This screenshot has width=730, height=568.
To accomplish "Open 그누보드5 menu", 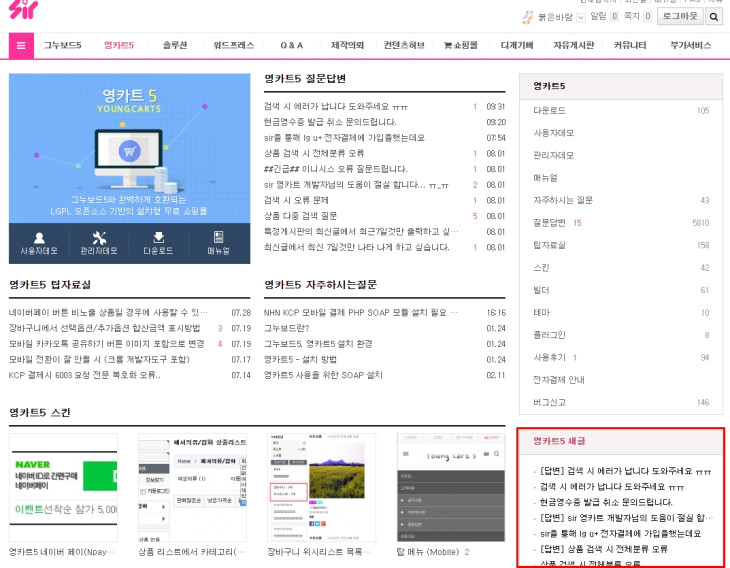I will point(62,45).
